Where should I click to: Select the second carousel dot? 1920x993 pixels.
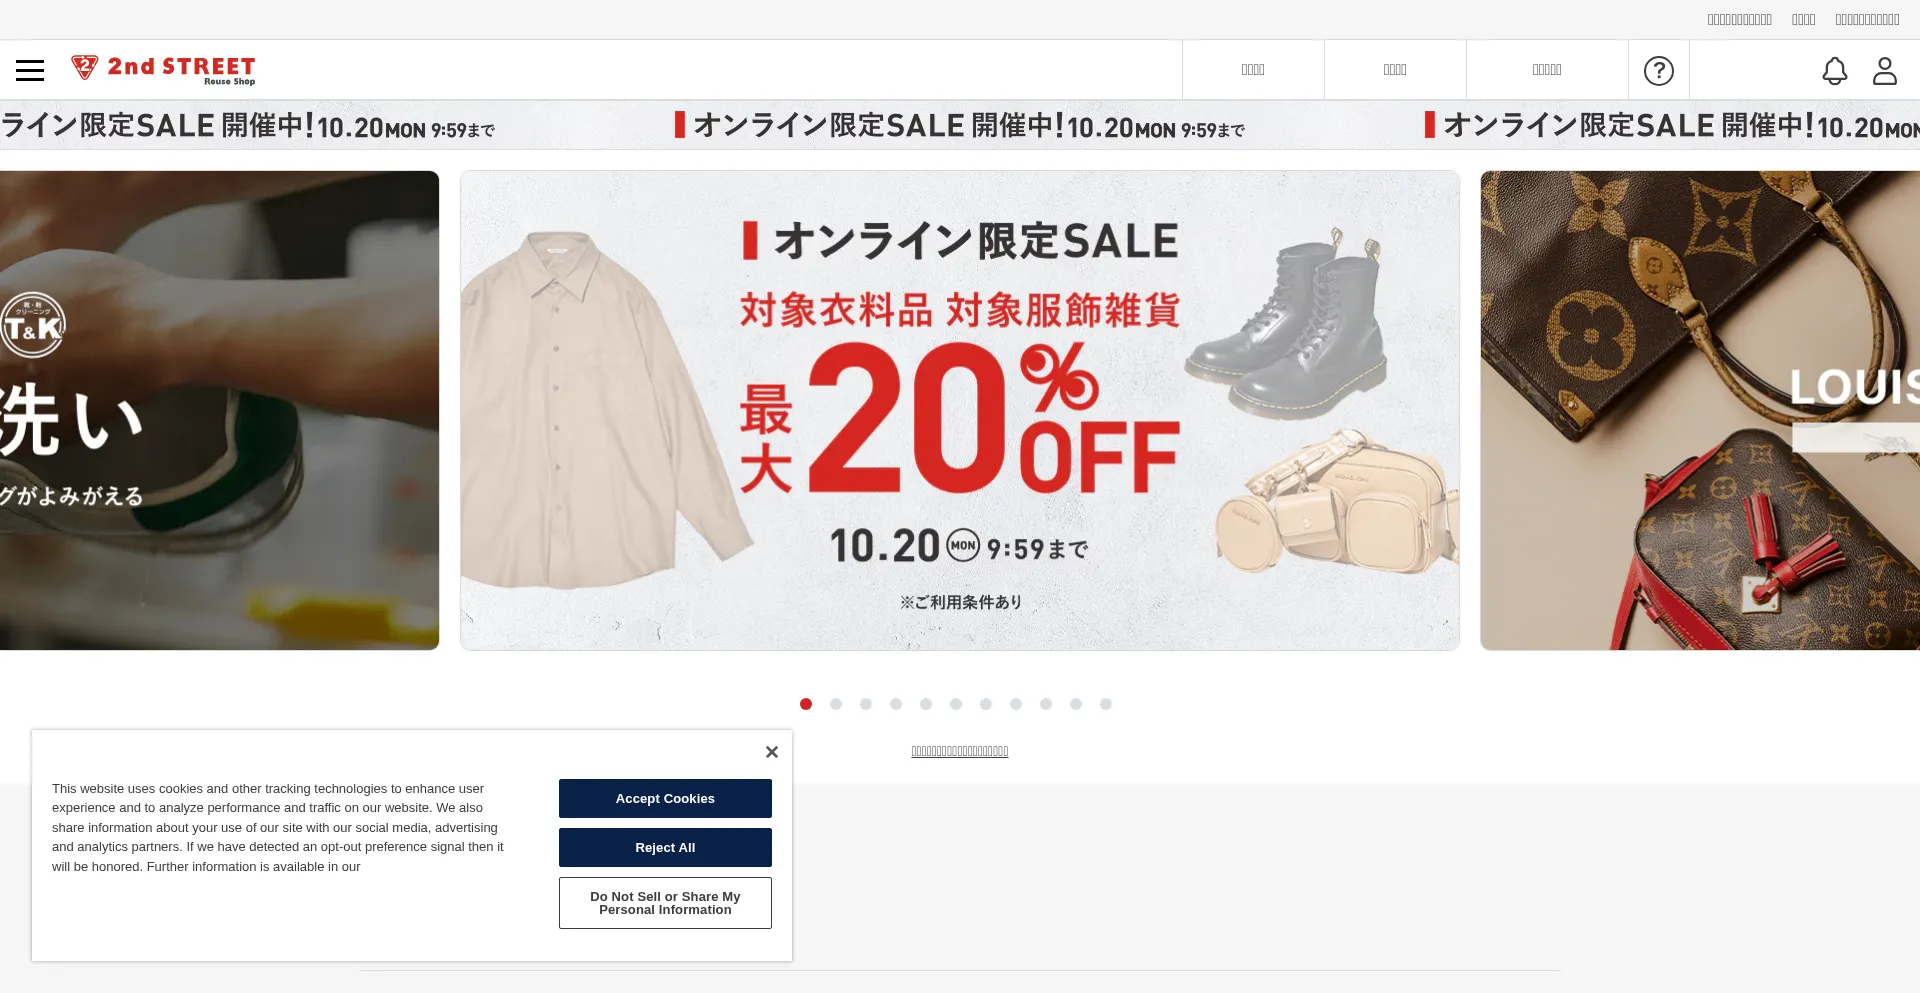pyautogui.click(x=836, y=704)
